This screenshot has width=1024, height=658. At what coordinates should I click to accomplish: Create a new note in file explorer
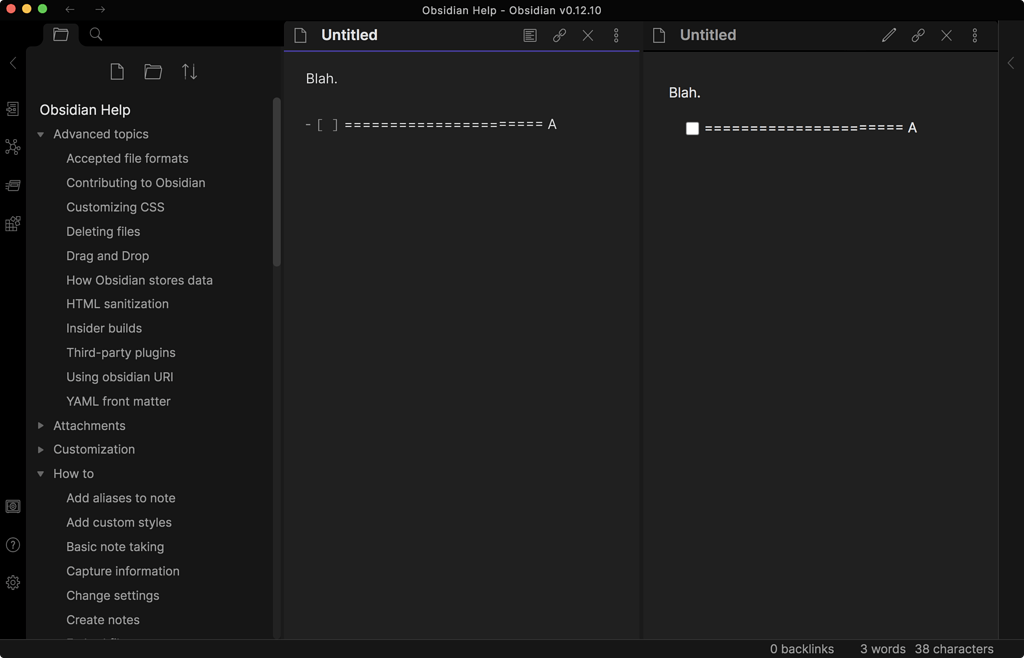click(x=117, y=72)
